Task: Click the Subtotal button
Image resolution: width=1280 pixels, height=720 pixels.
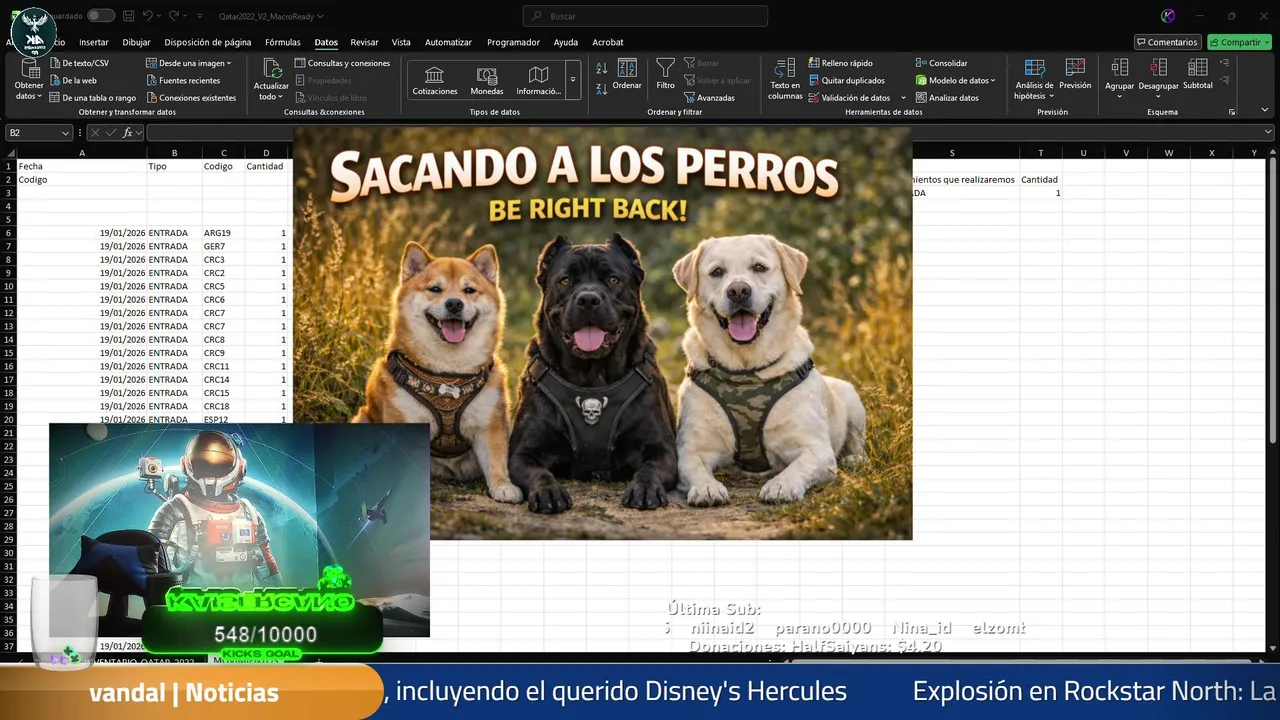Action: 1197,74
